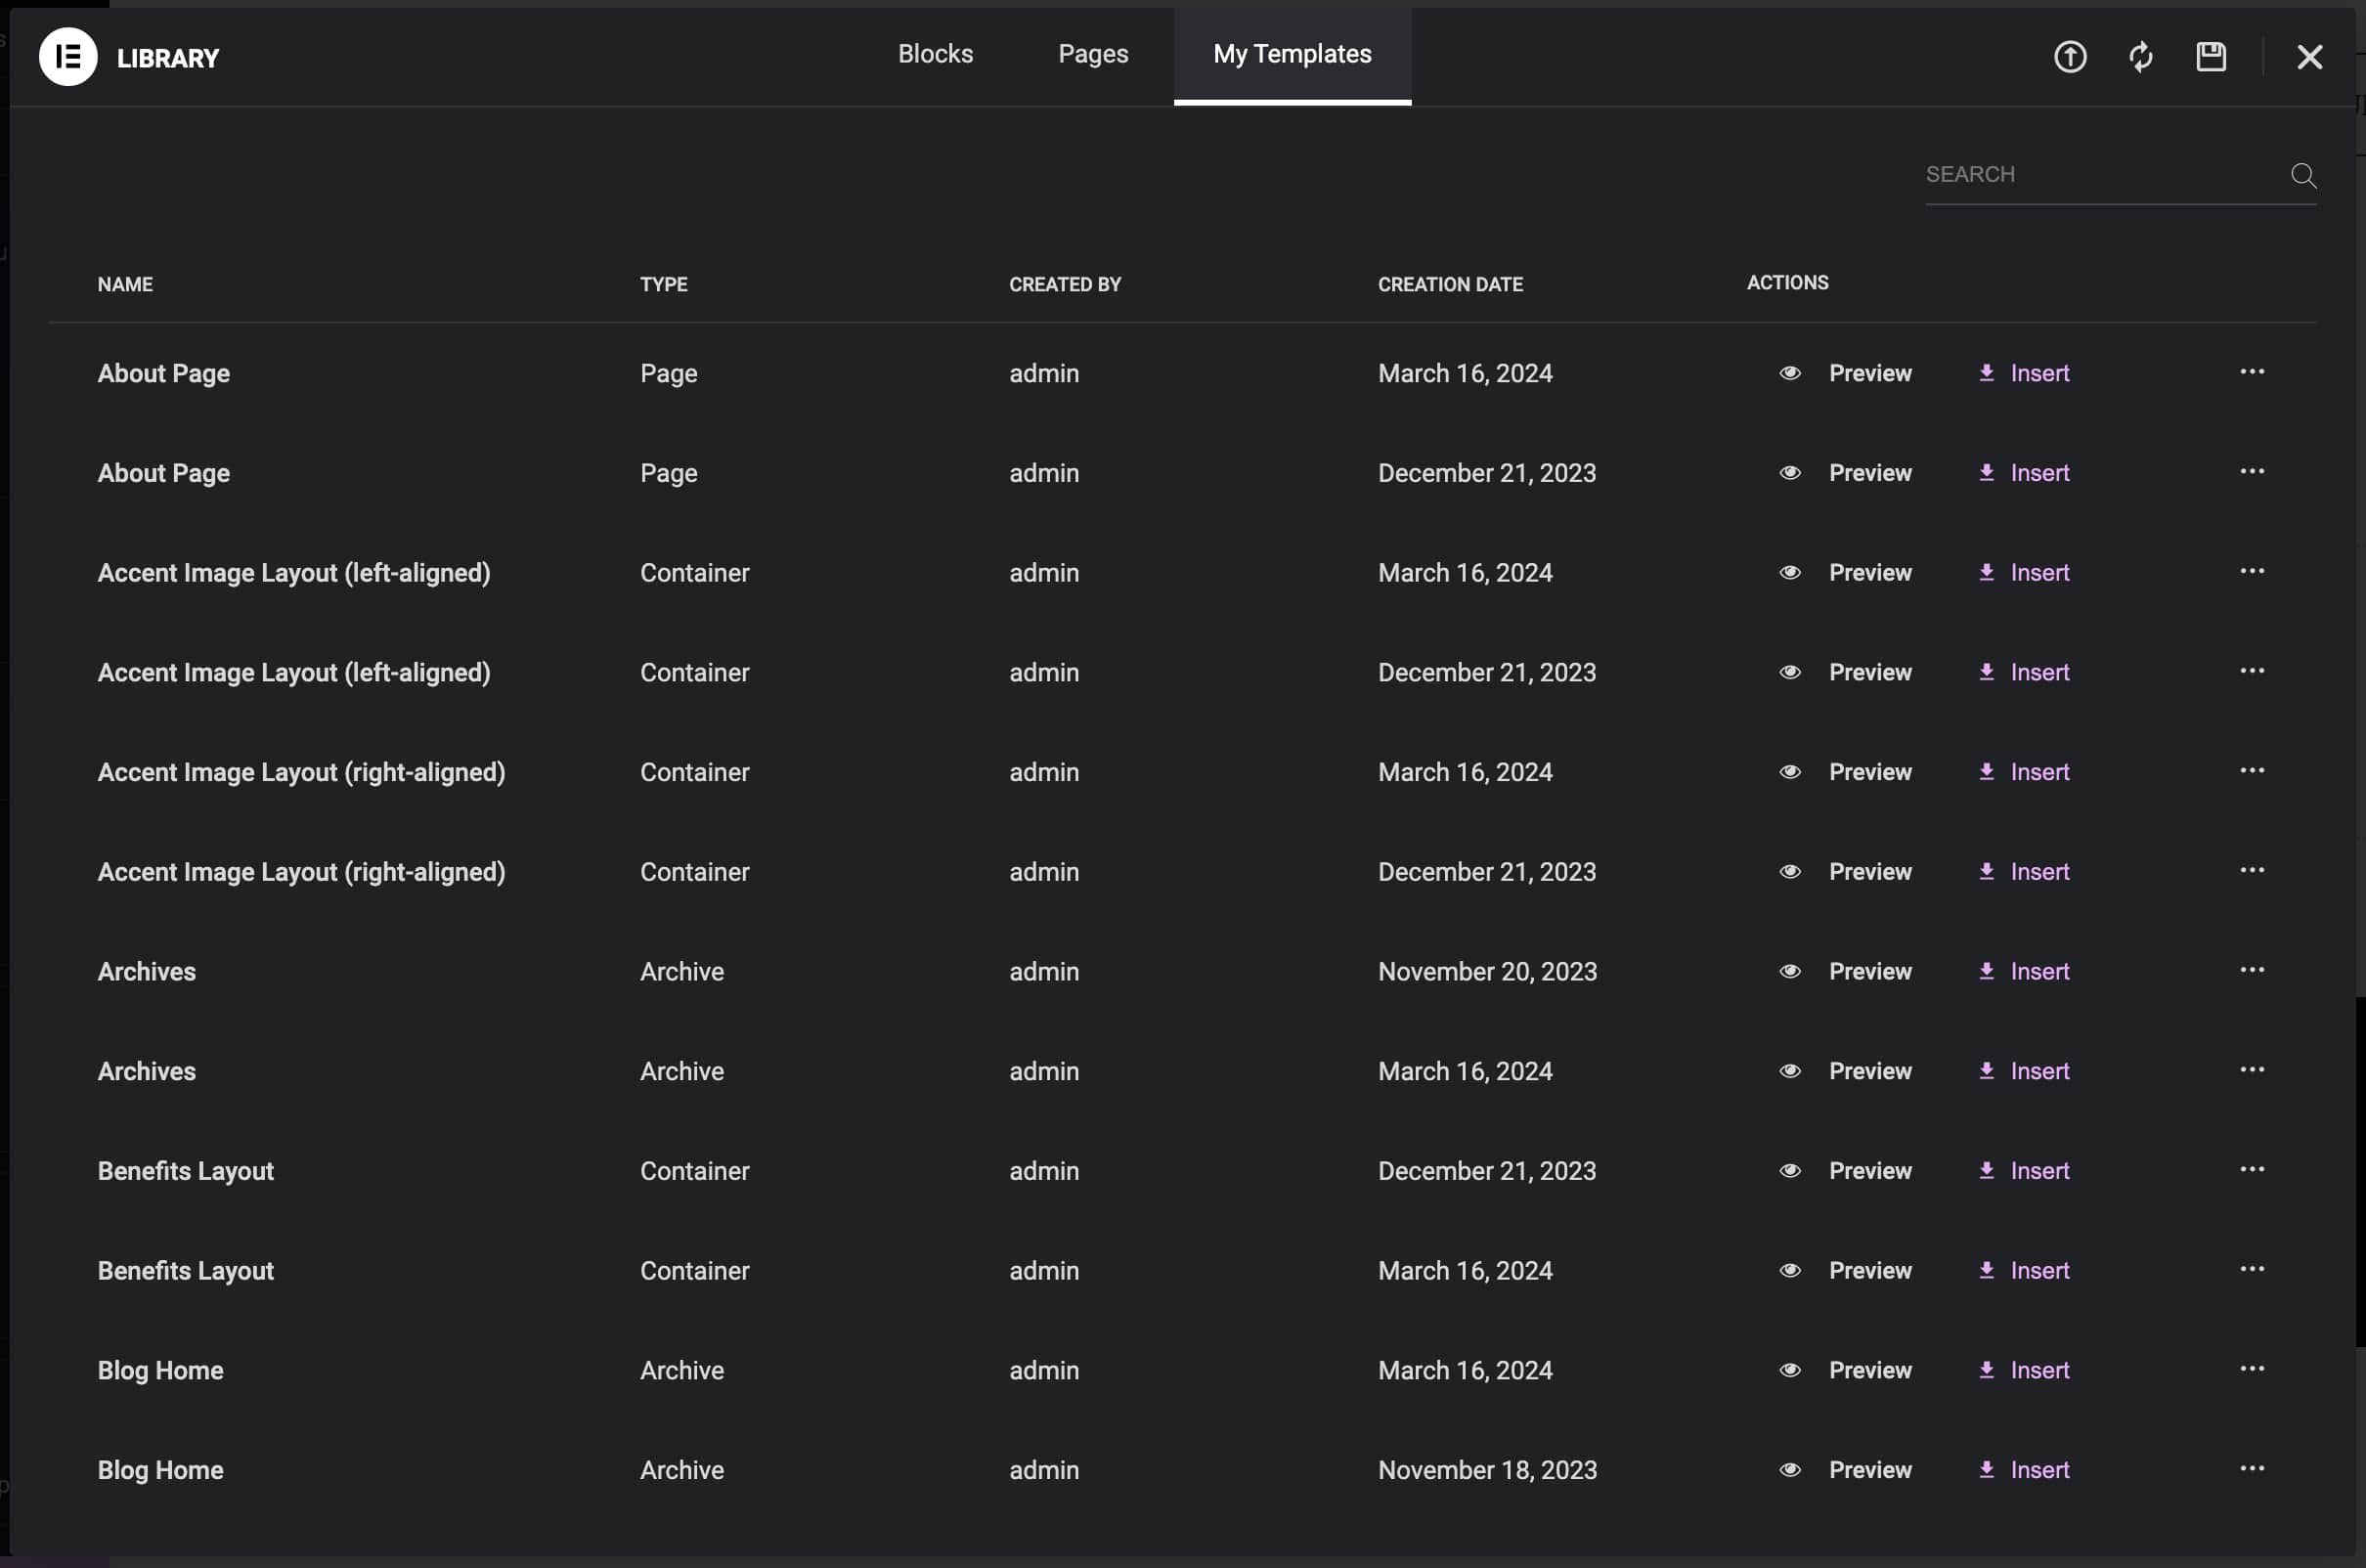
Task: Open the three-dot menu for Benefits Layout
Action: coord(2253,1170)
